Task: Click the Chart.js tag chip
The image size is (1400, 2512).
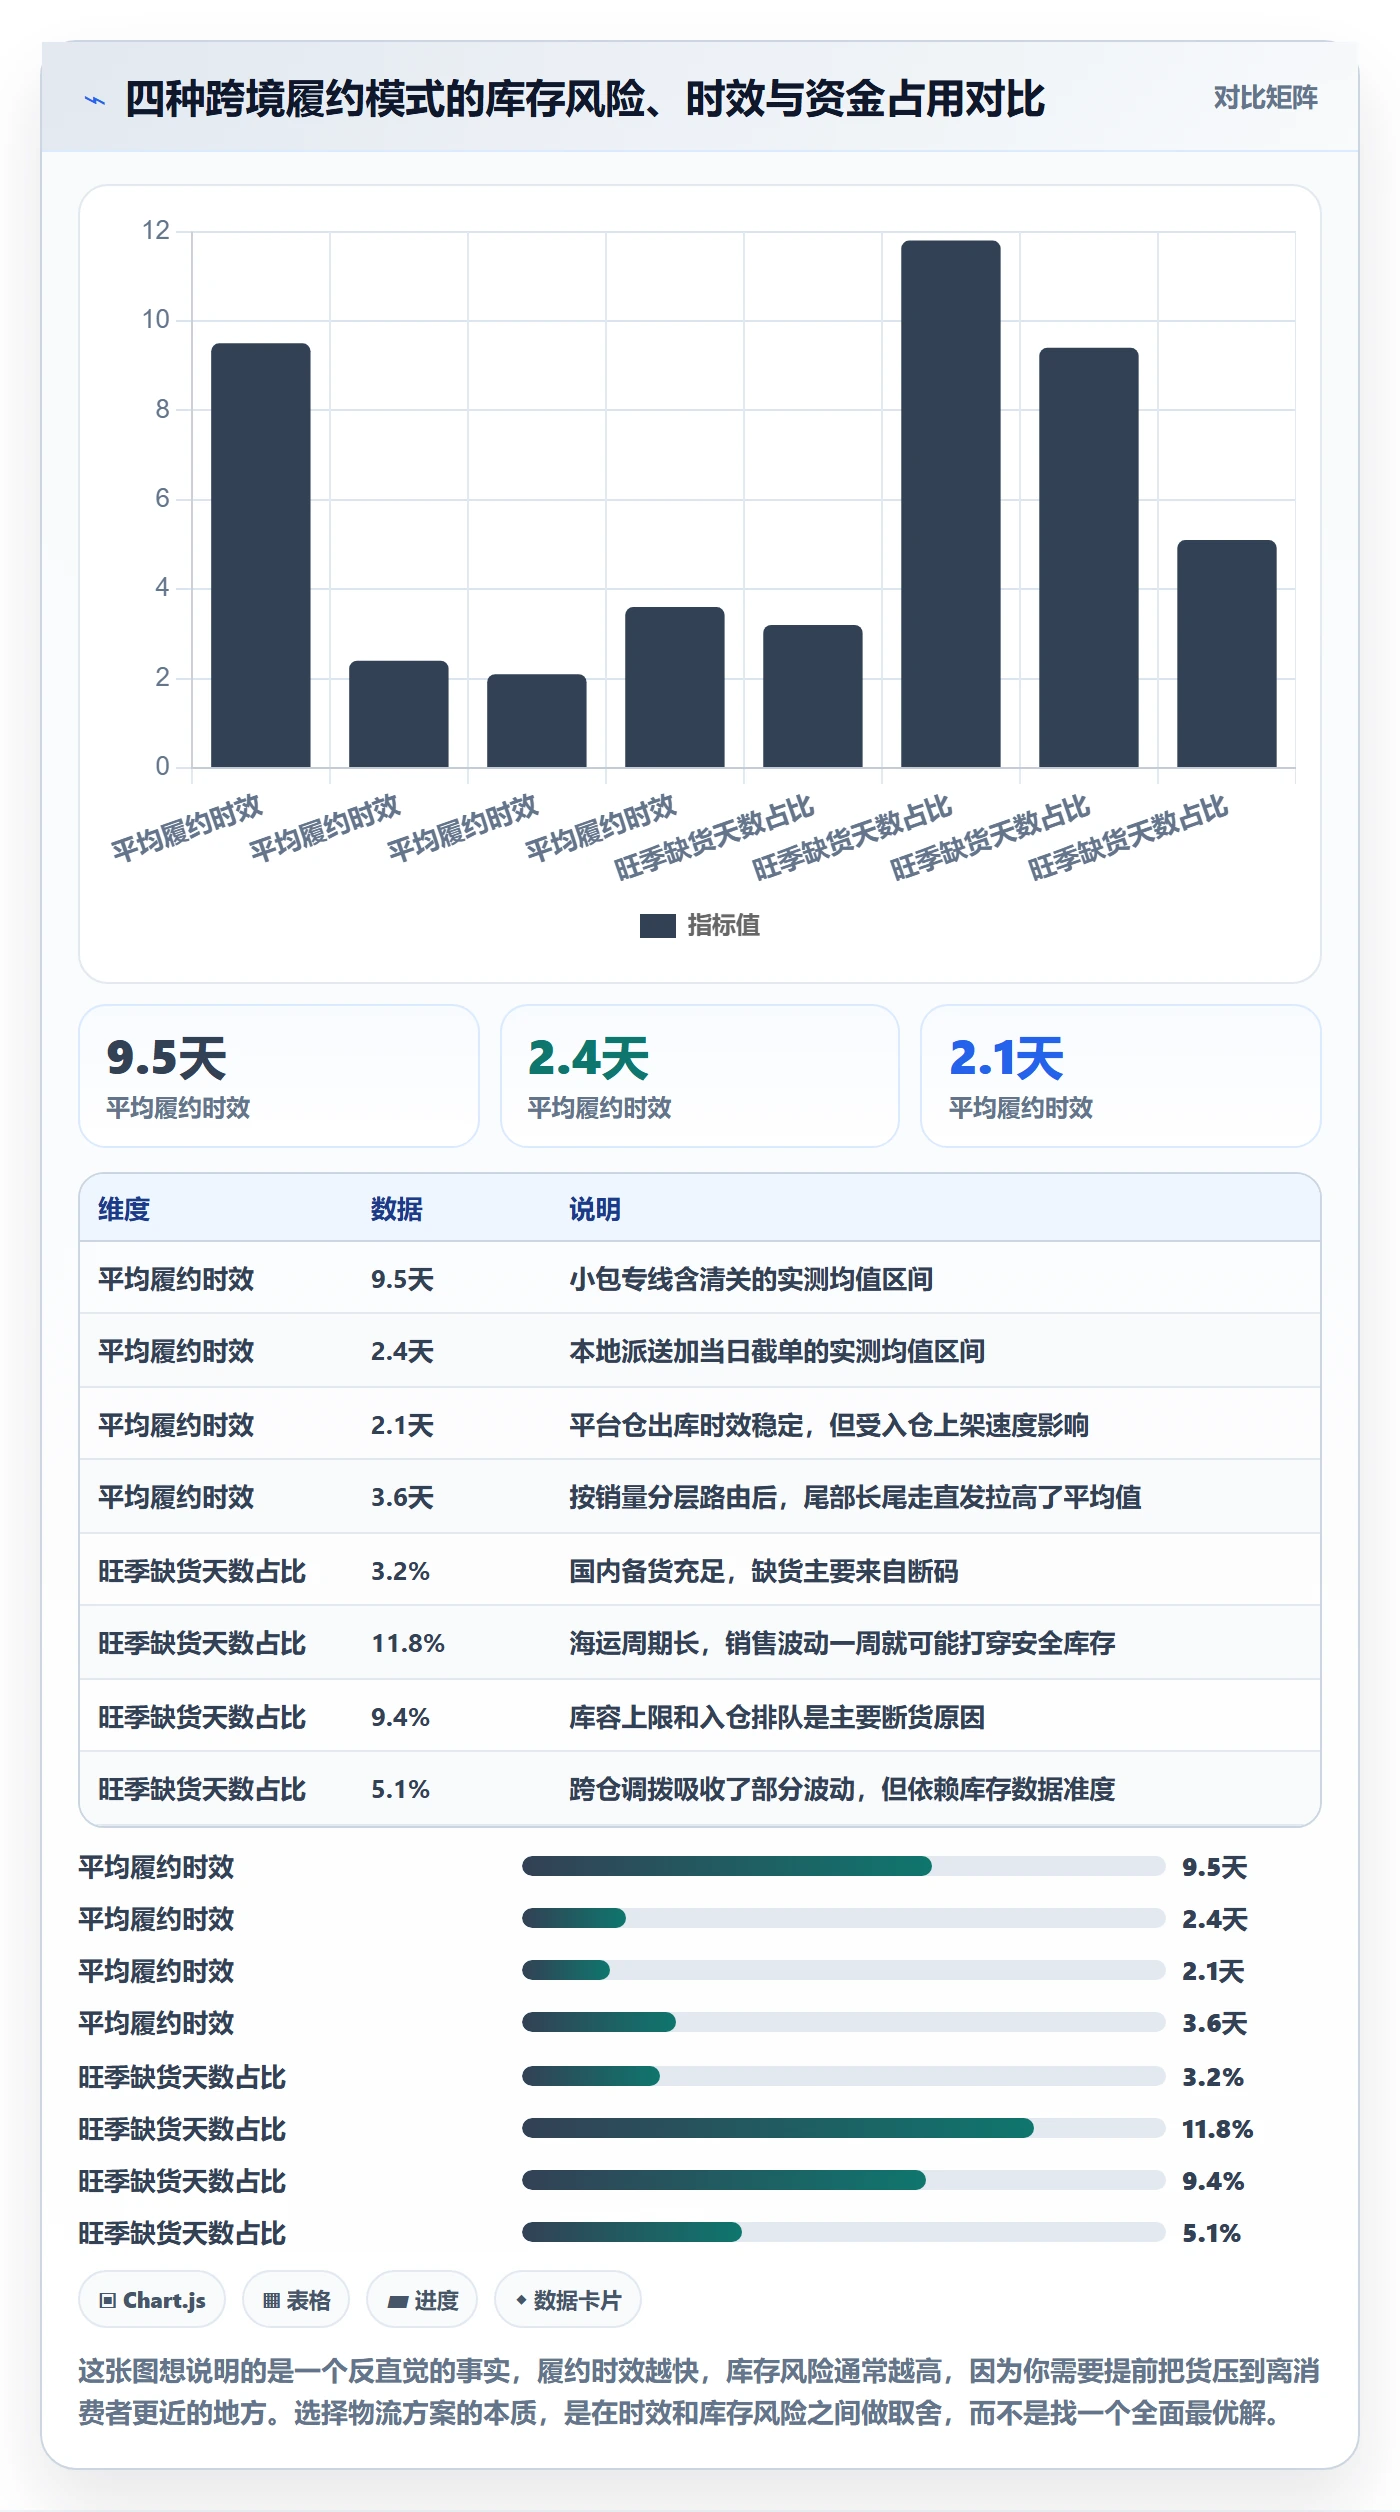Action: (152, 2300)
